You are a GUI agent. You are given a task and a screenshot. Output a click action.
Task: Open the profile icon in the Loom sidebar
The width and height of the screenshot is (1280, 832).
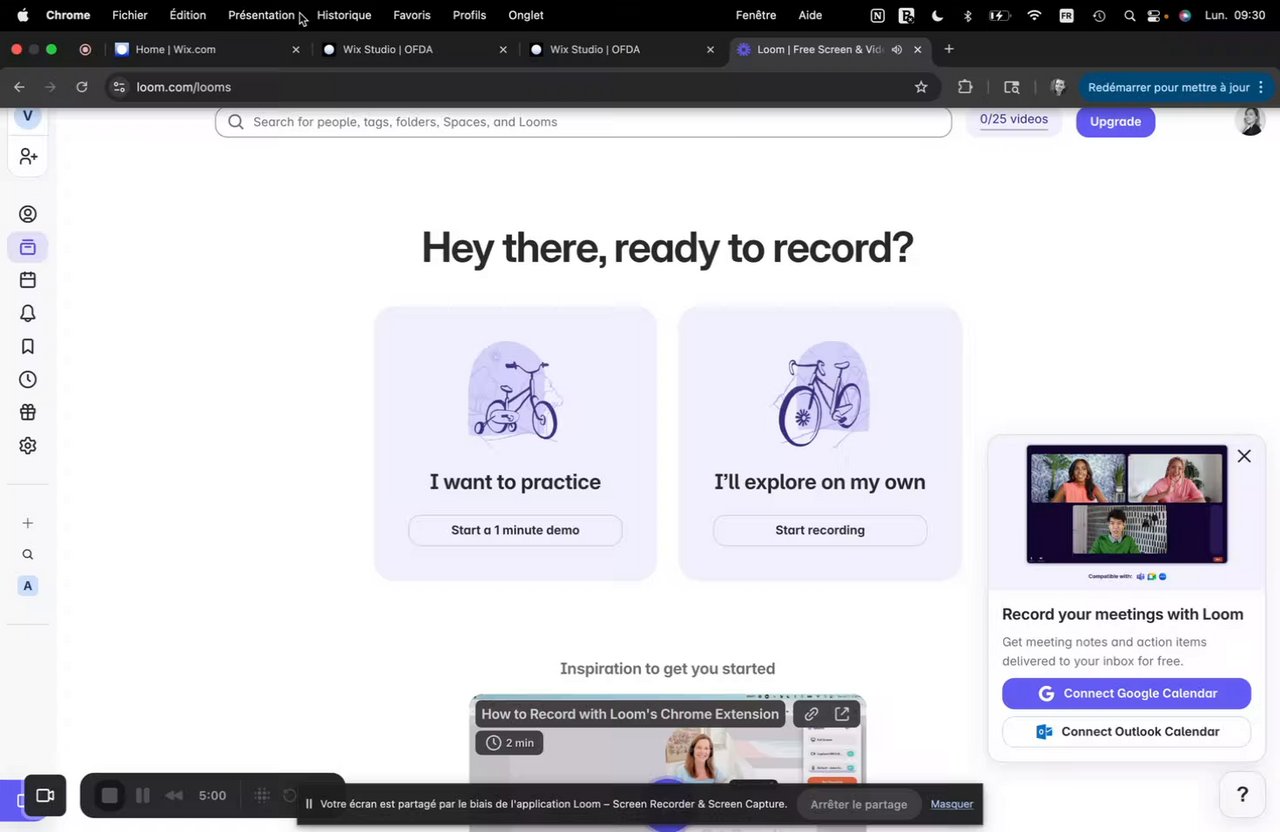click(28, 214)
